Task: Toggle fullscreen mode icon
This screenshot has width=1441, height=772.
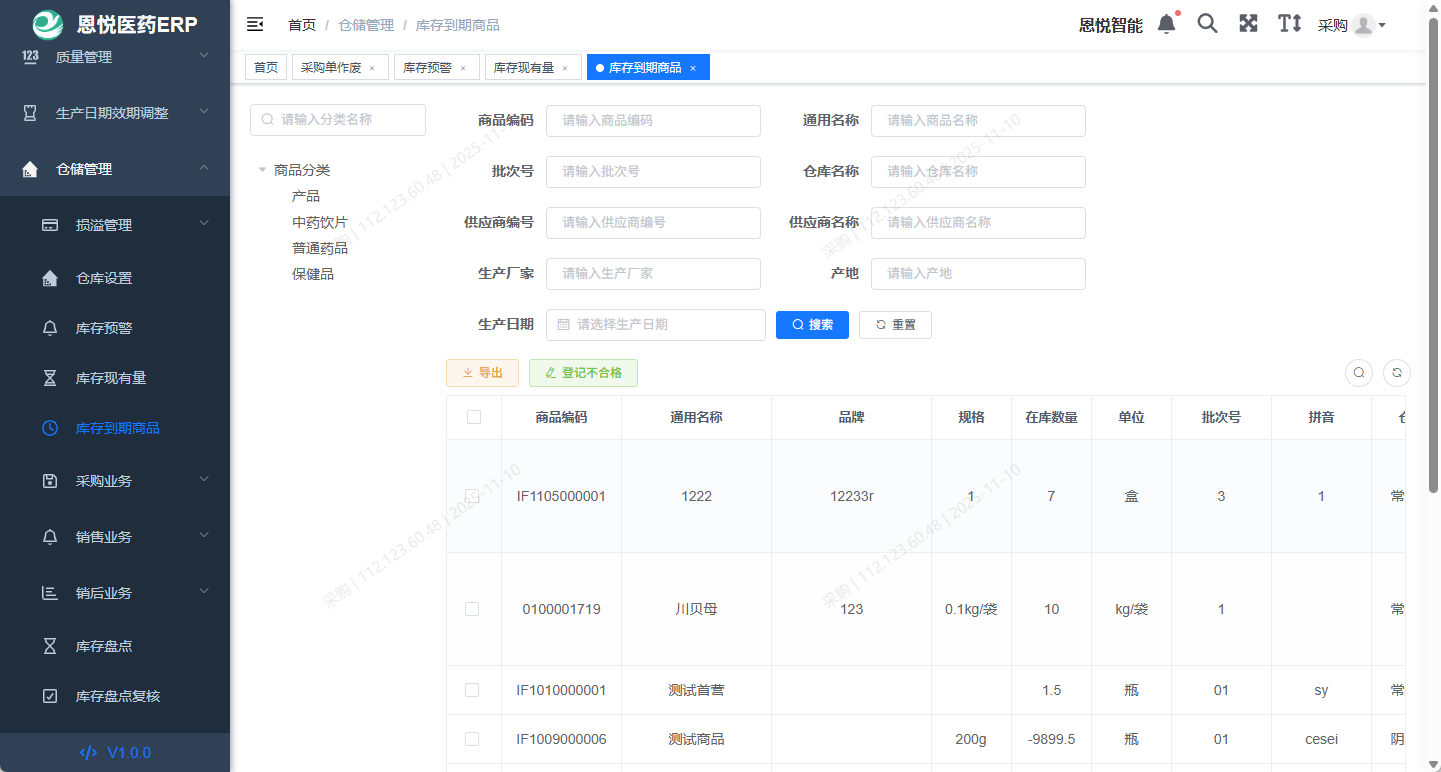Action: coord(1248,23)
